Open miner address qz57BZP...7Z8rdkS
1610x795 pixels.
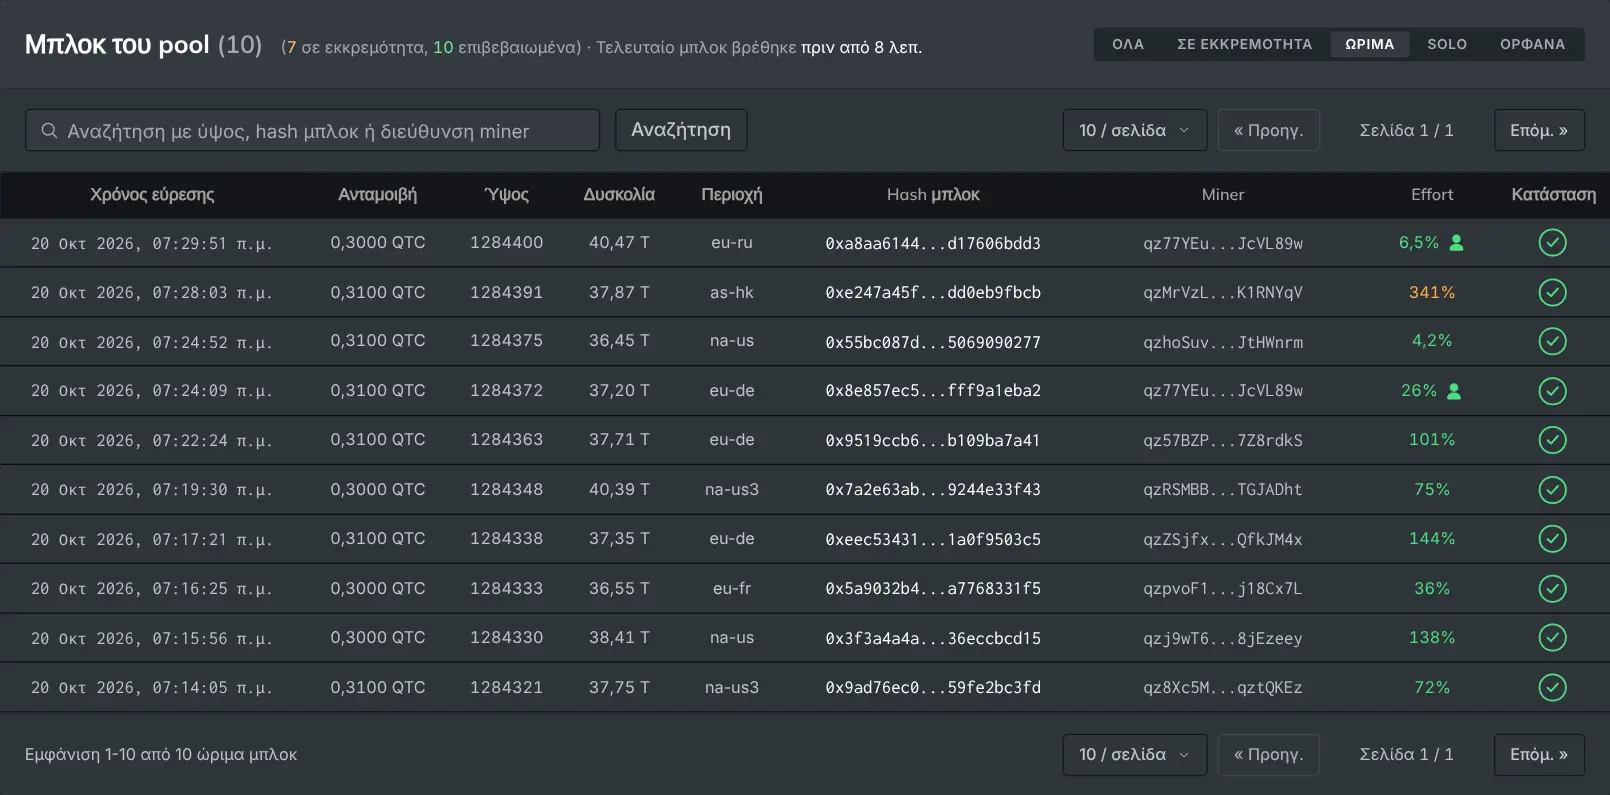coord(1223,440)
